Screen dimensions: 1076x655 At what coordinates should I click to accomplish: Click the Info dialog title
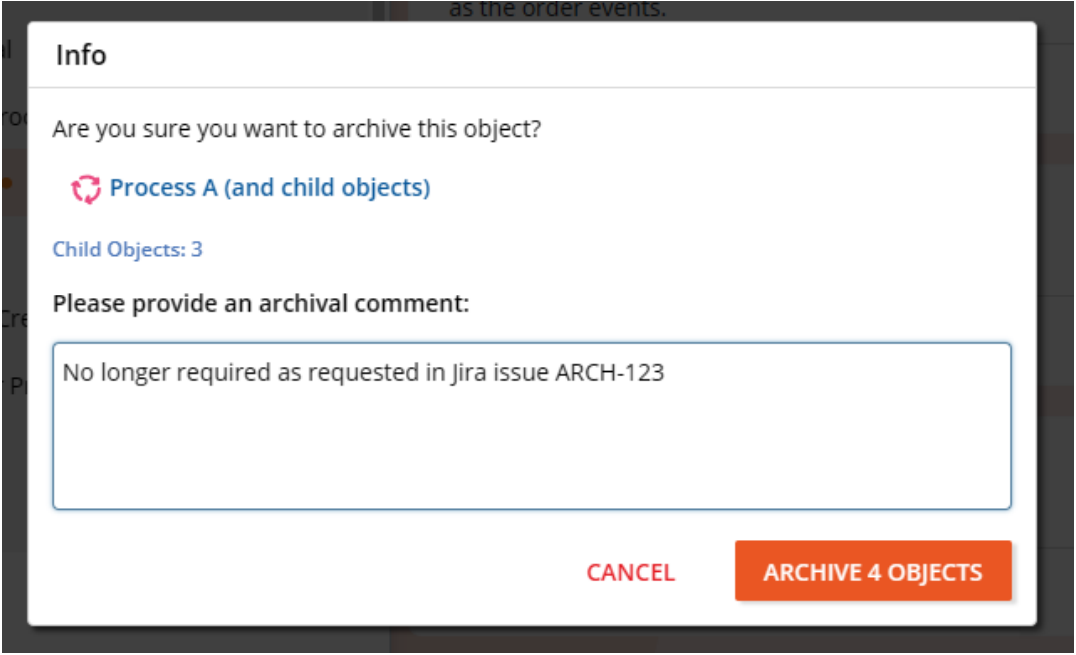81,54
